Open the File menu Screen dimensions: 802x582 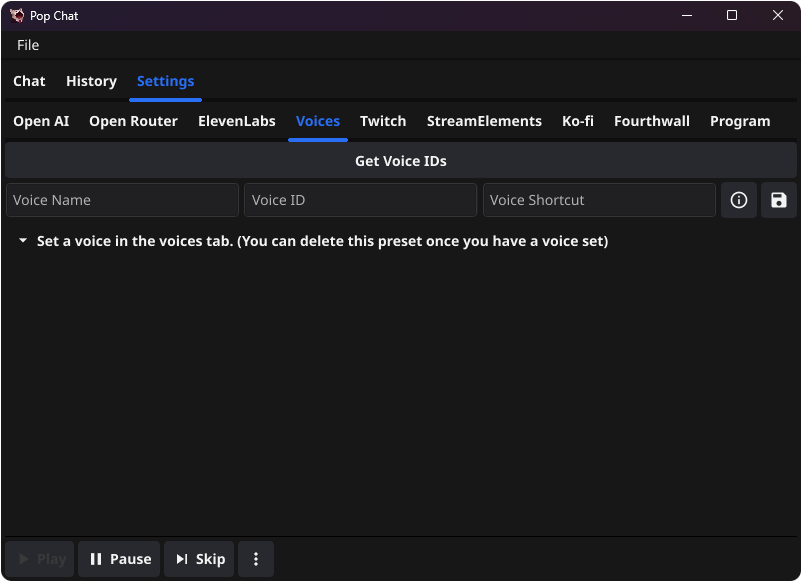pyautogui.click(x=27, y=45)
